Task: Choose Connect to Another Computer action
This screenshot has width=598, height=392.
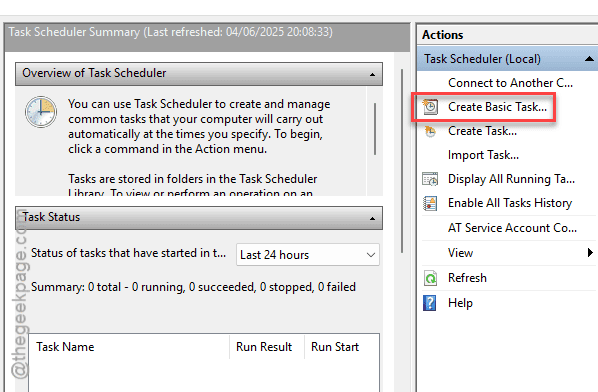Action: pos(510,83)
